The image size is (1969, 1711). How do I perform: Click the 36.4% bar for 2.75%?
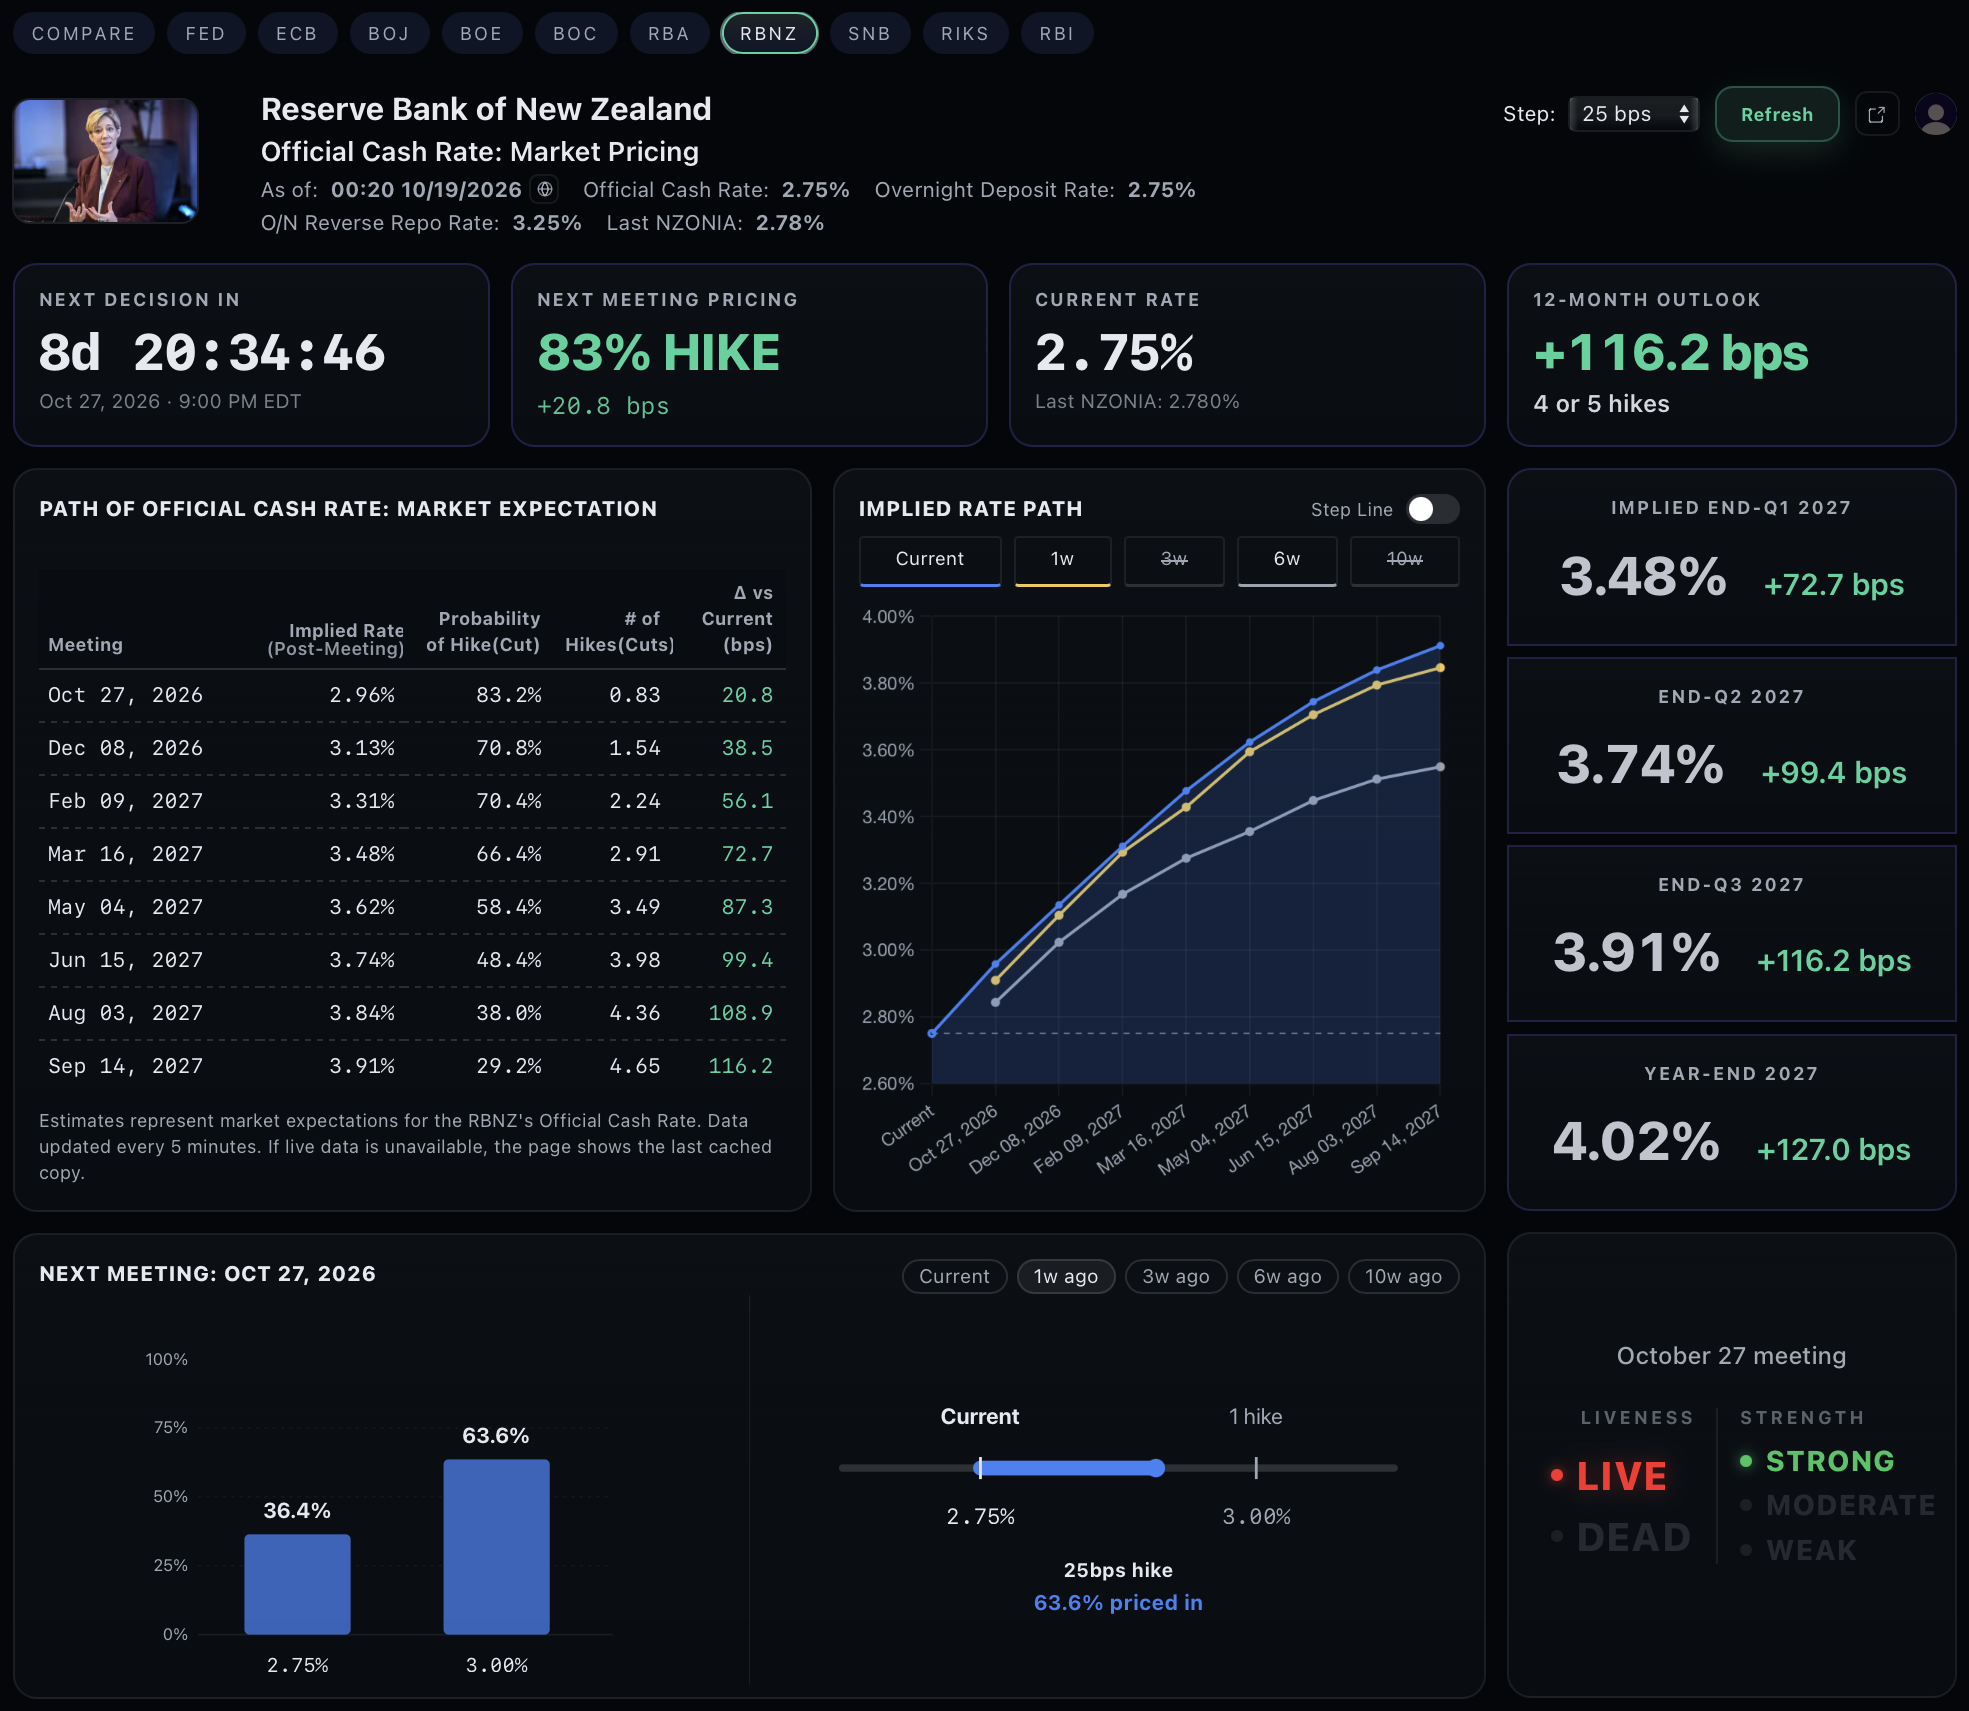pyautogui.click(x=297, y=1584)
